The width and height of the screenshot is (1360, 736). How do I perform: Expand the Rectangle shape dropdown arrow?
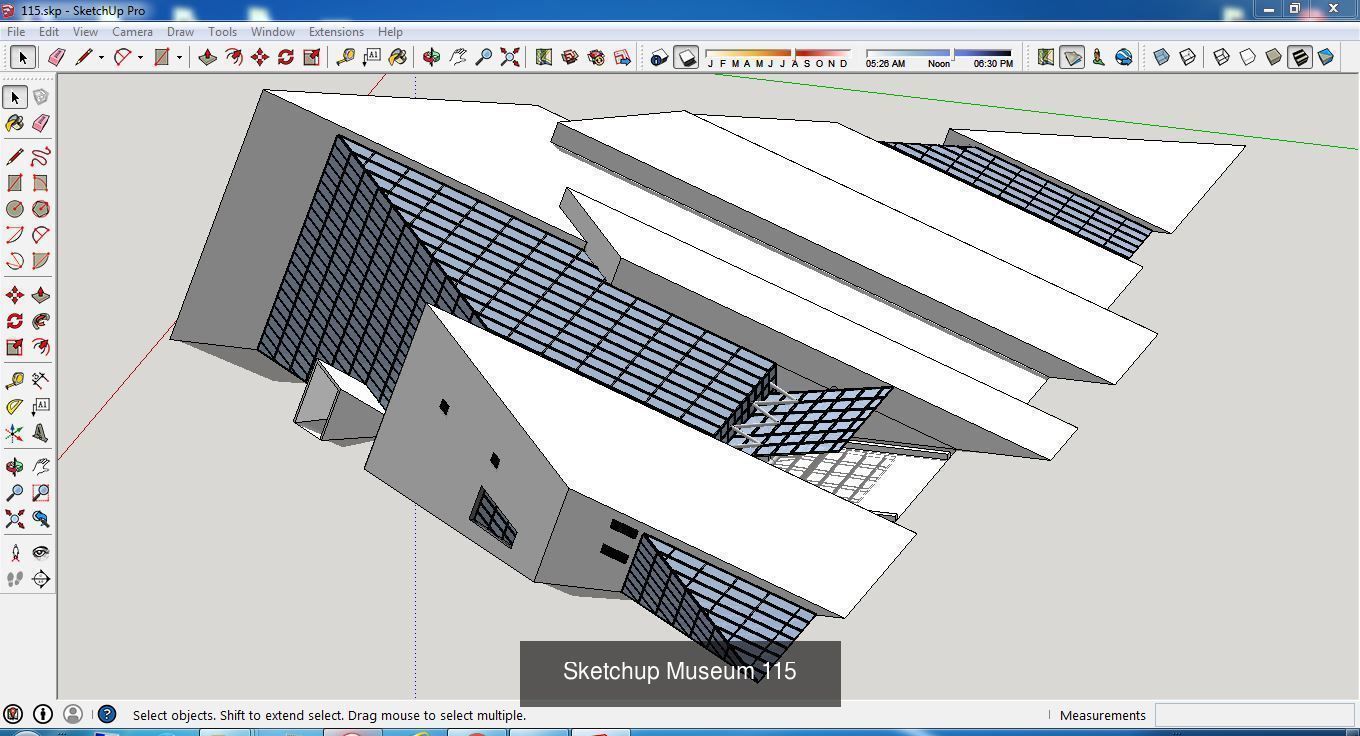(179, 57)
